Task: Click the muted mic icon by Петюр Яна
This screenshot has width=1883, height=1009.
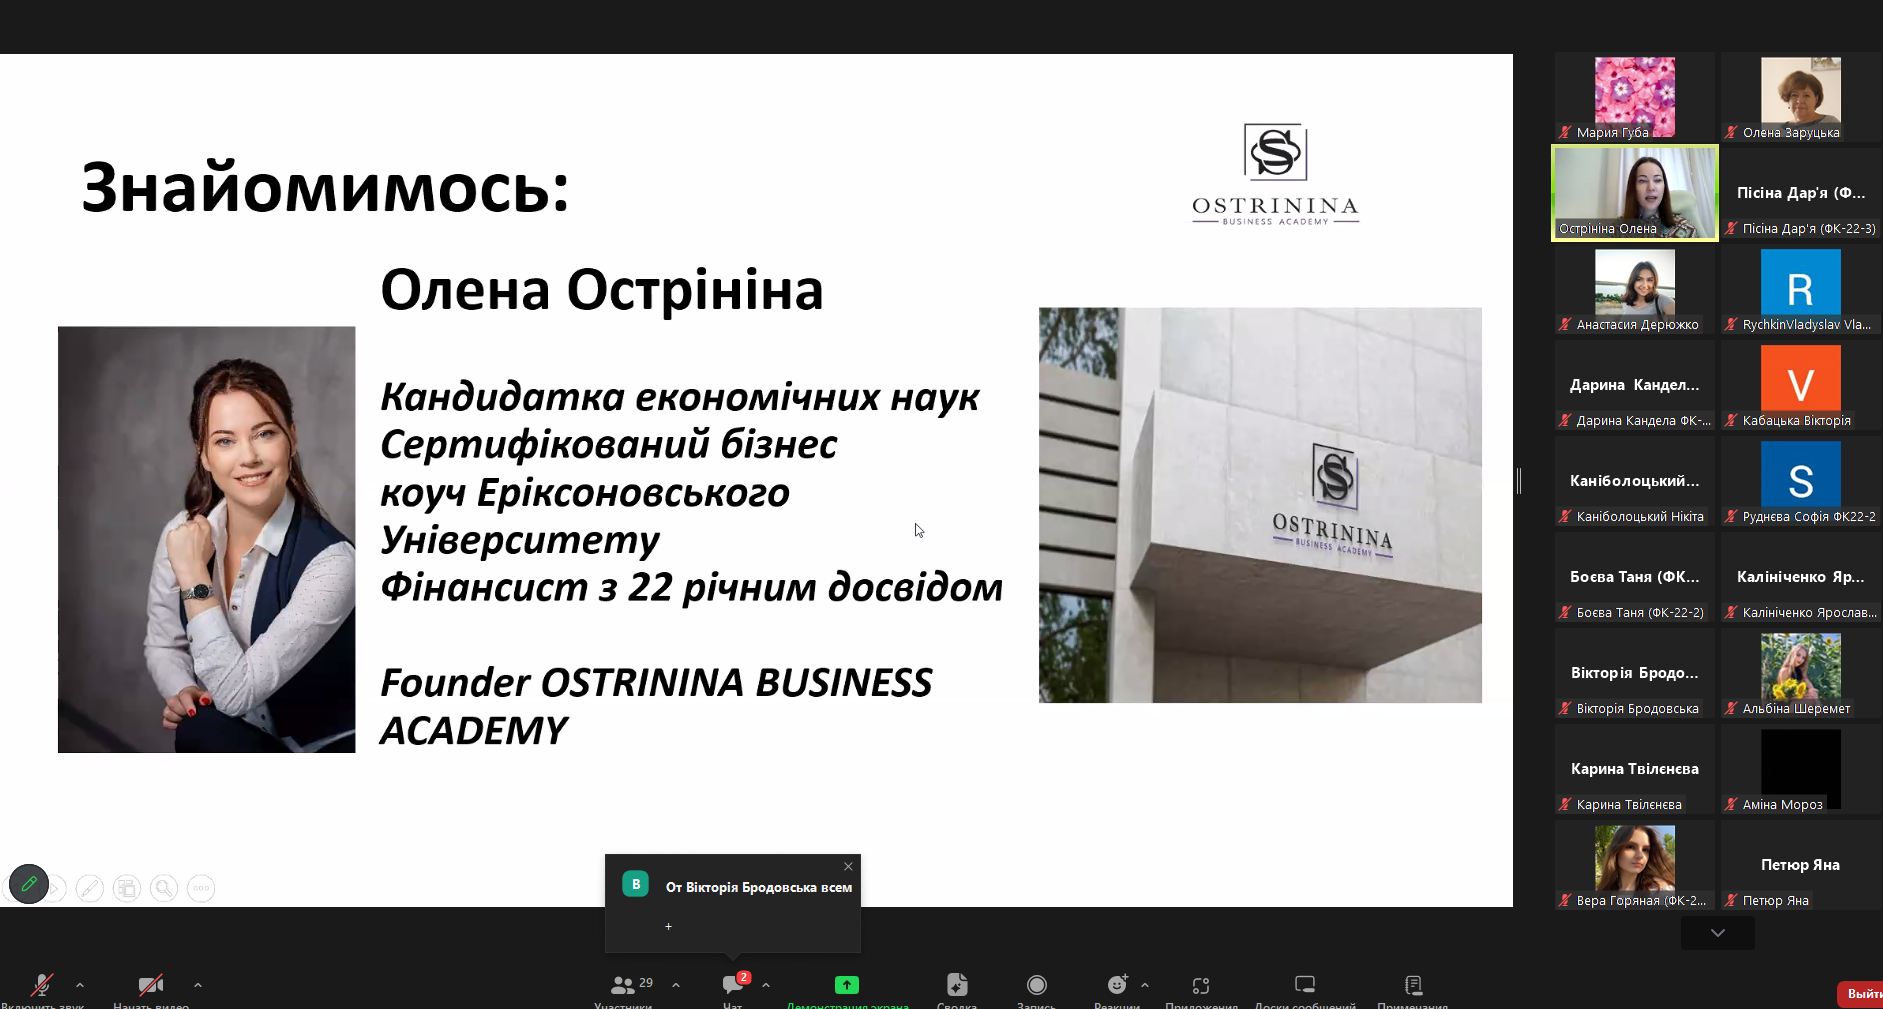Action: click(1732, 900)
